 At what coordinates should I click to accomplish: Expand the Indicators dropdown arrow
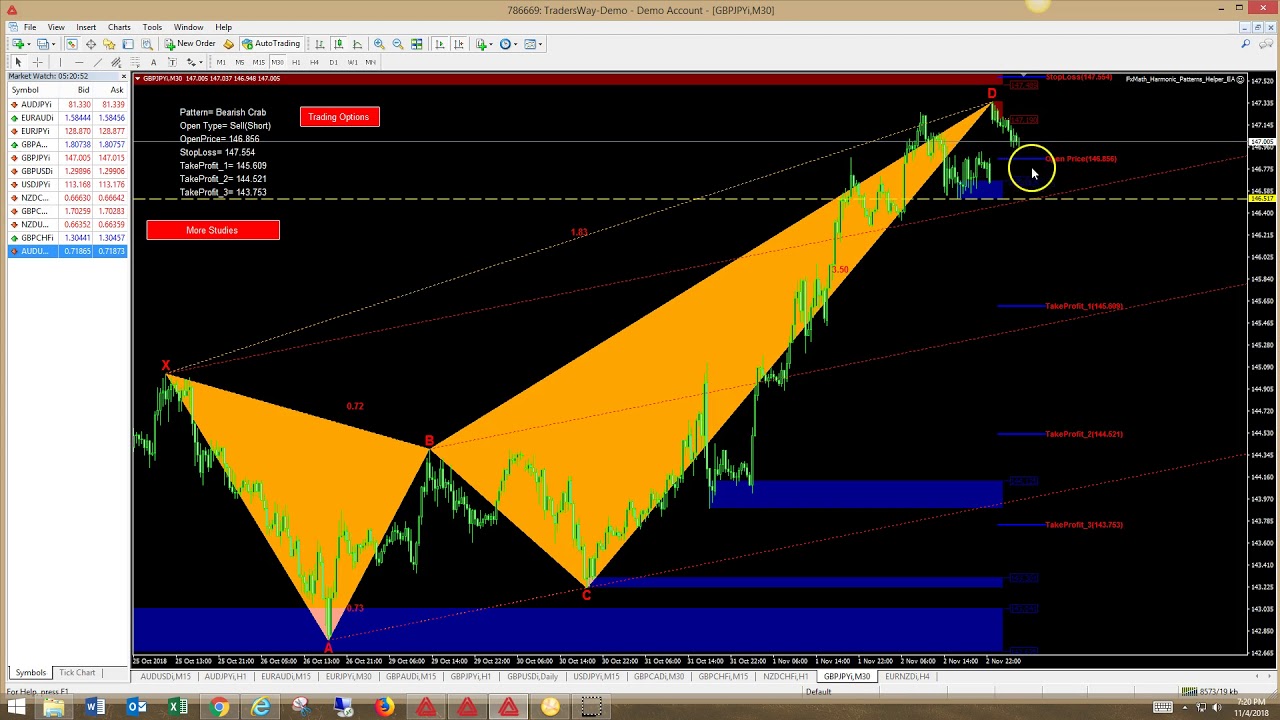pyautogui.click(x=491, y=44)
